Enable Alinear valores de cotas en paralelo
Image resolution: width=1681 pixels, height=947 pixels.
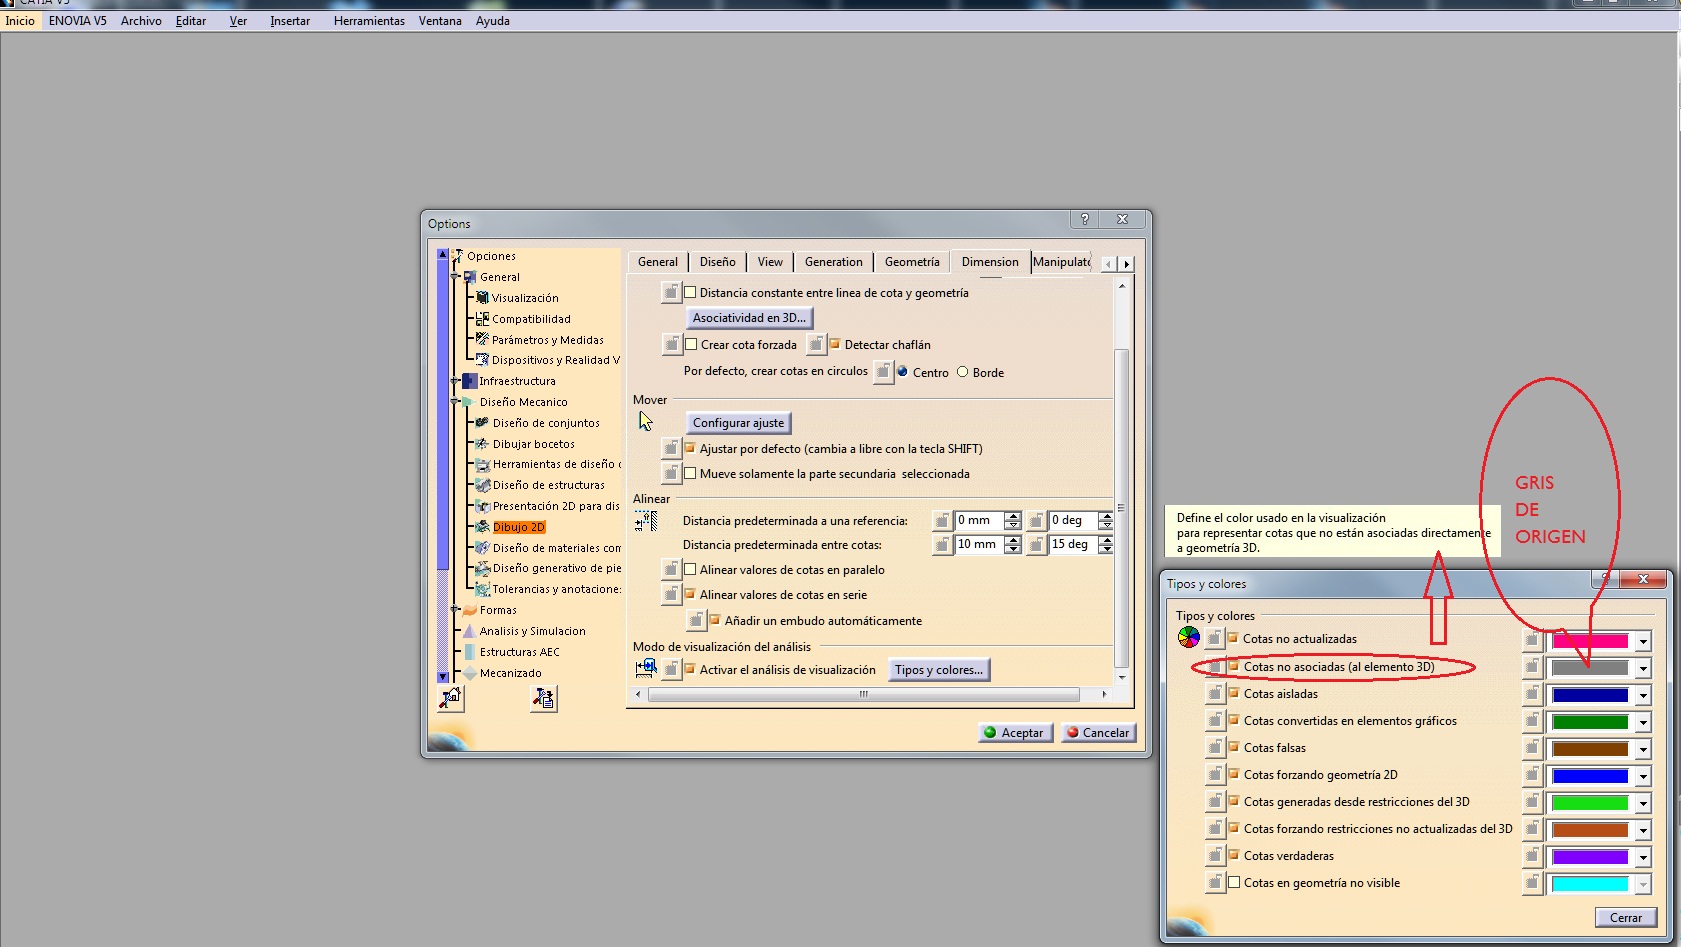pos(690,569)
